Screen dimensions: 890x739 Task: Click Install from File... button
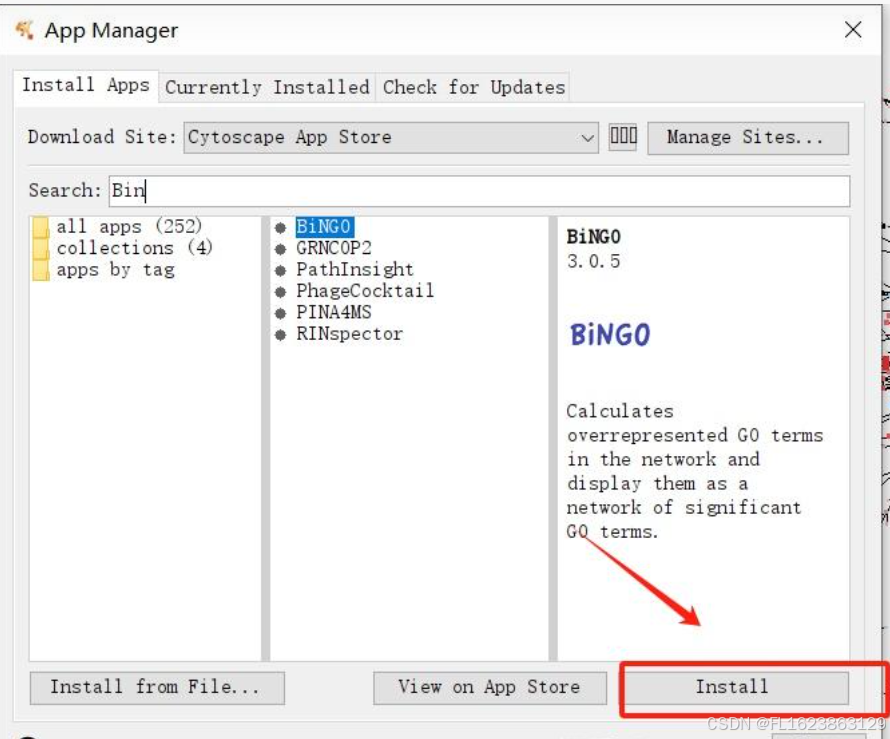[x=157, y=687]
